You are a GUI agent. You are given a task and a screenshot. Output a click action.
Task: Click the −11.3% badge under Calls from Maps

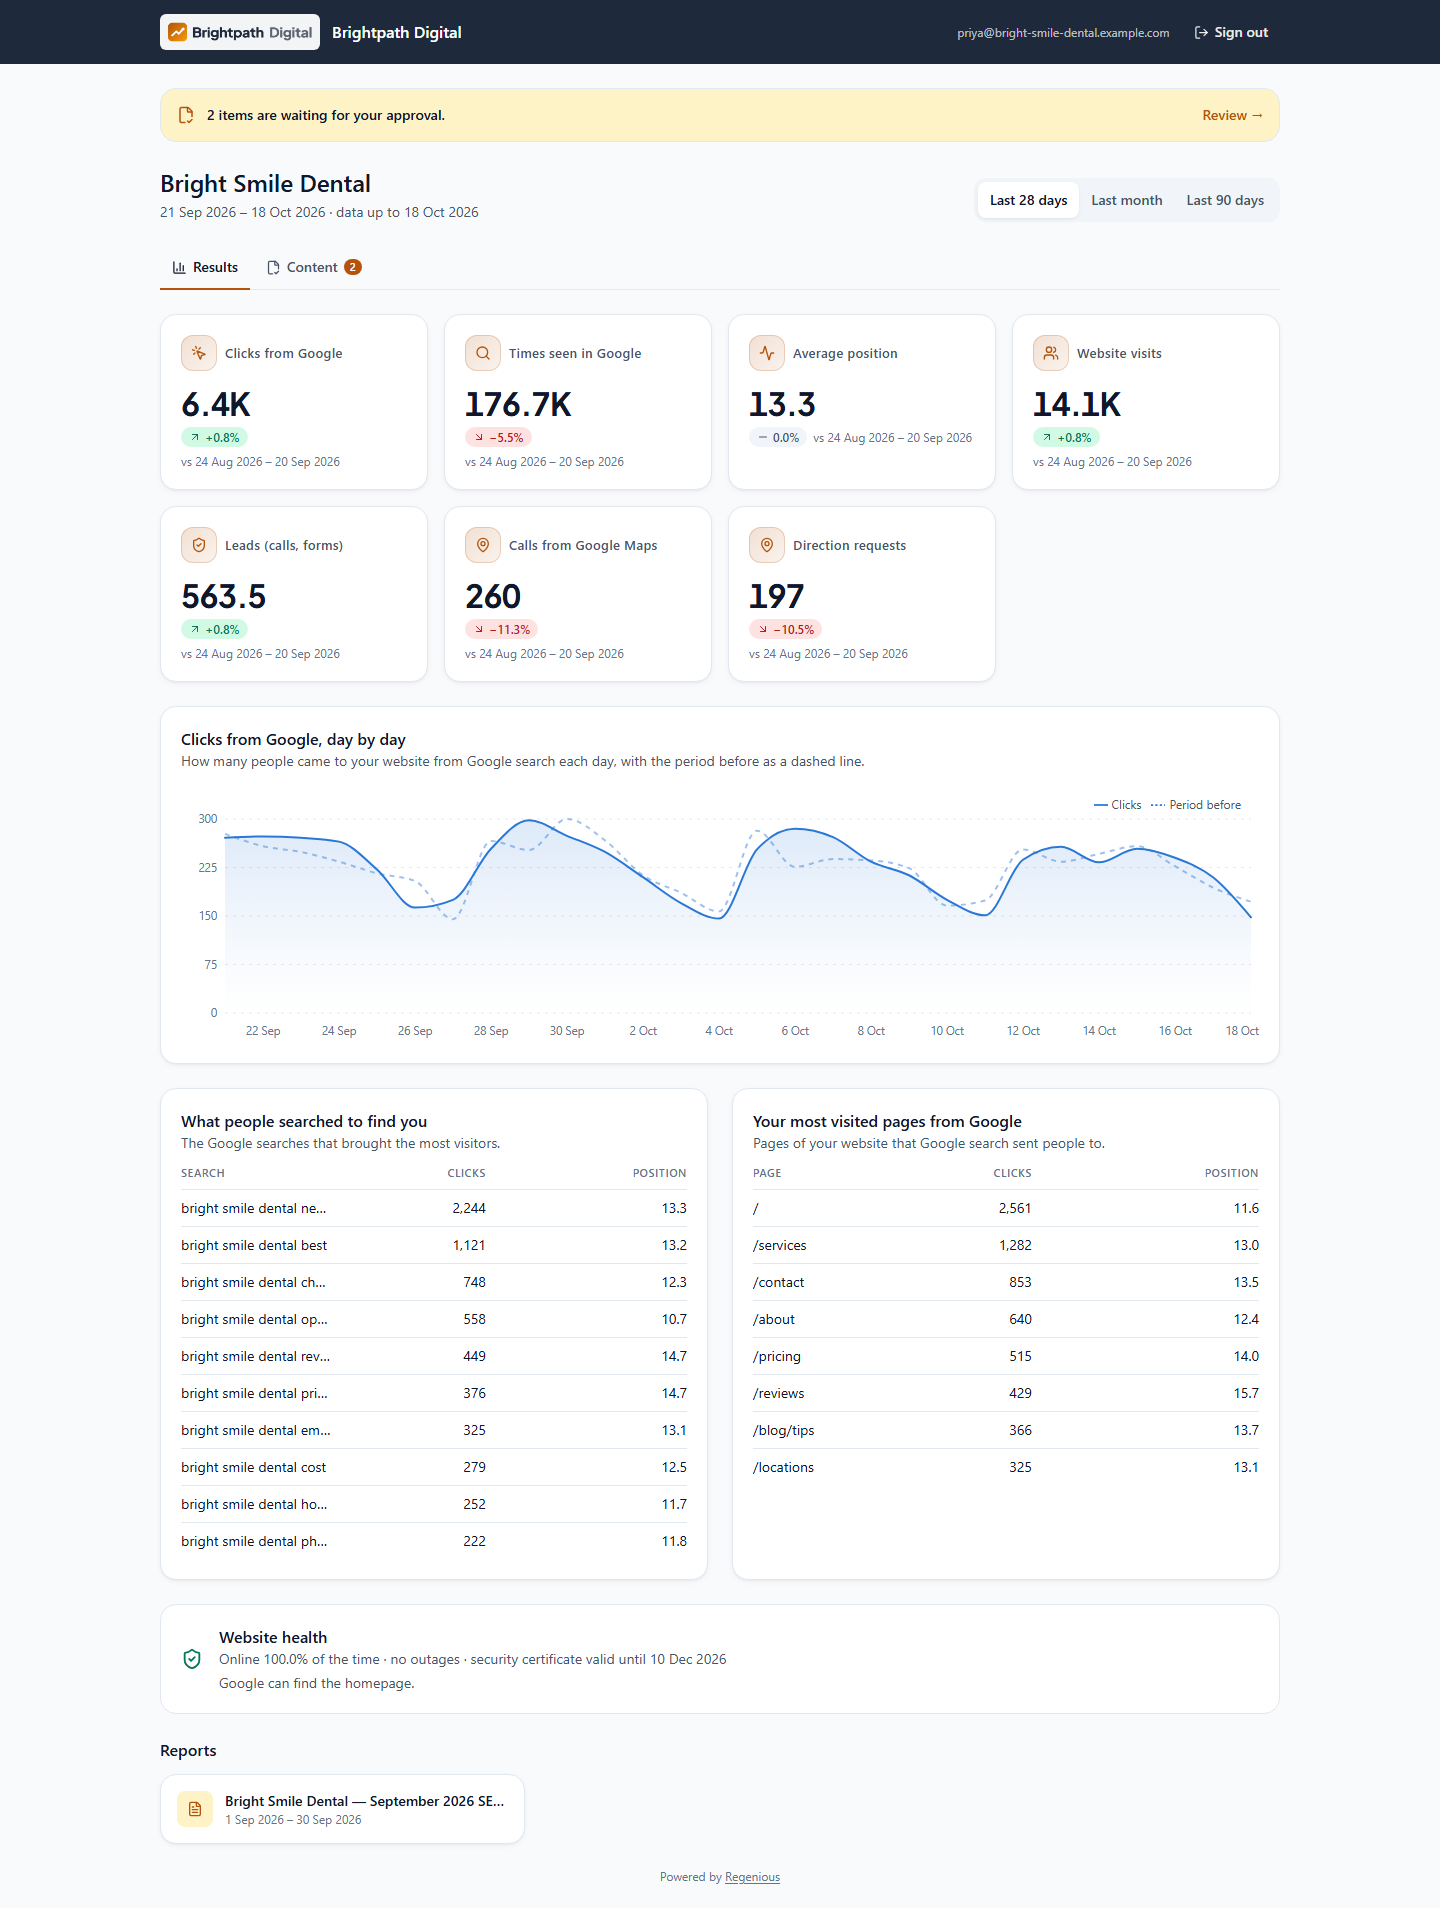tap(502, 629)
